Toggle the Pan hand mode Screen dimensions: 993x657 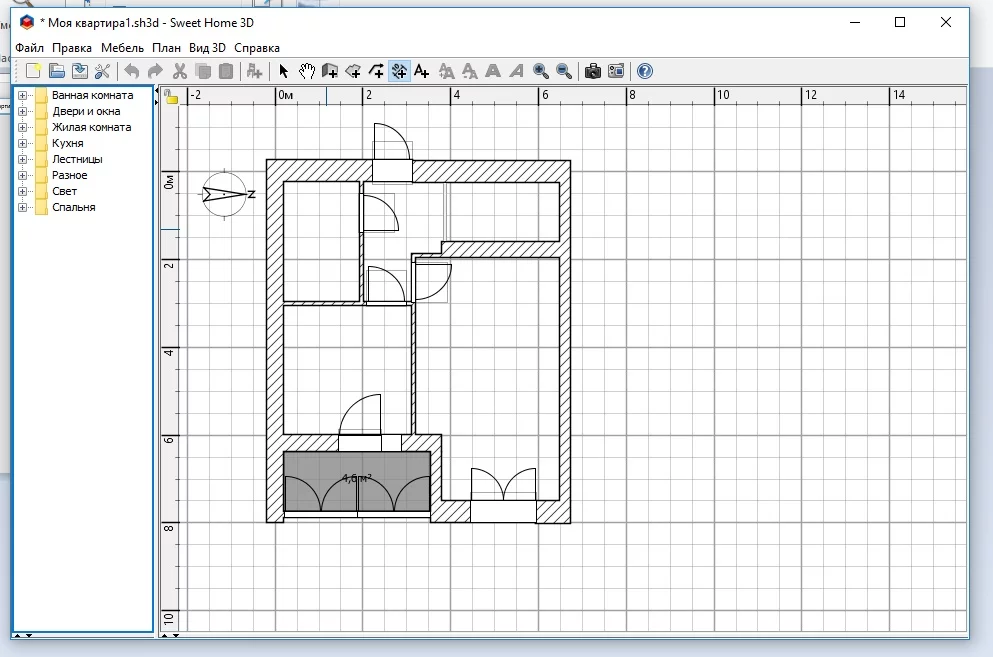307,71
